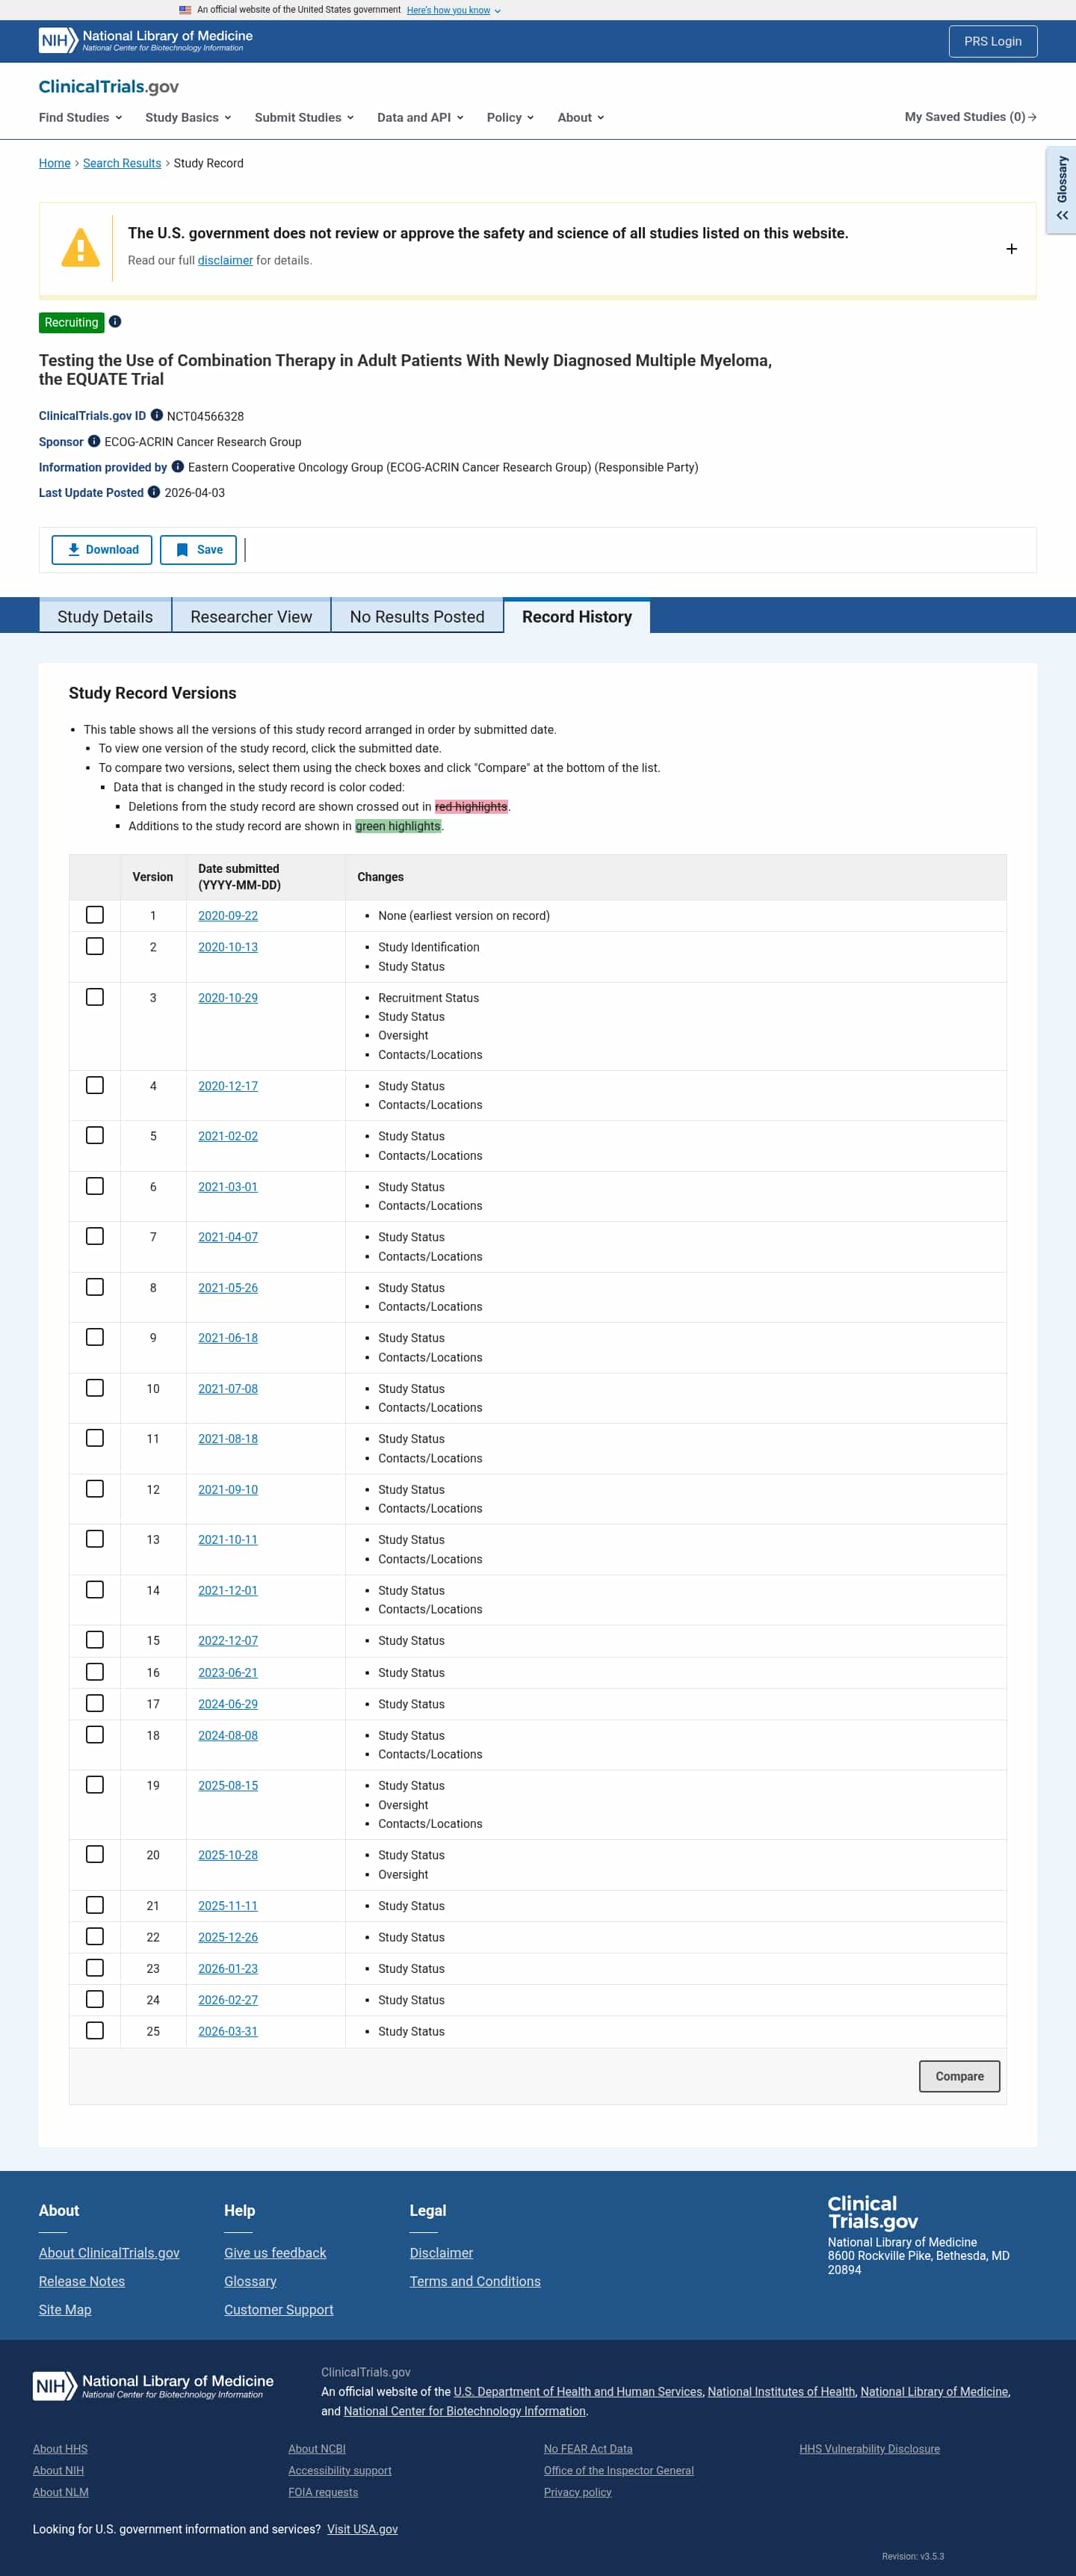
Task: Switch to the Study Details tab
Action: (x=105, y=617)
